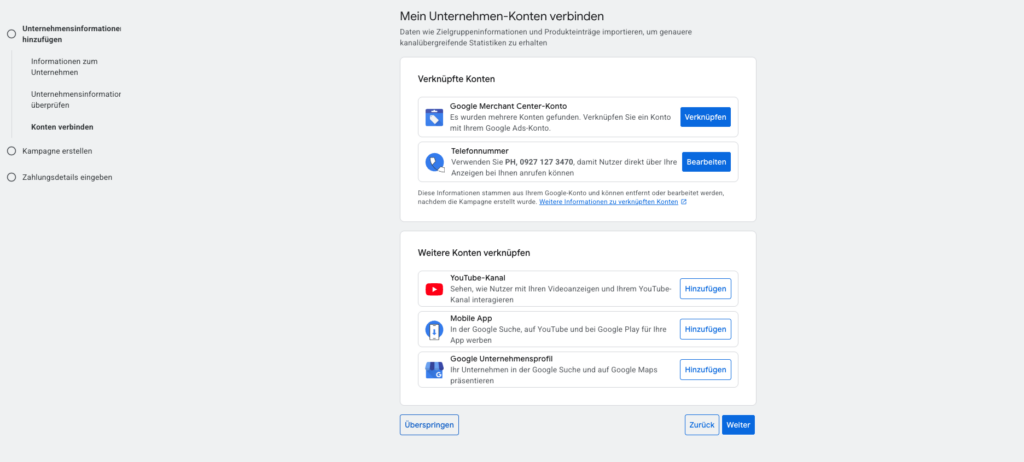Select the Zahlungsdetails eingeben step circle

pyautogui.click(x=11, y=177)
